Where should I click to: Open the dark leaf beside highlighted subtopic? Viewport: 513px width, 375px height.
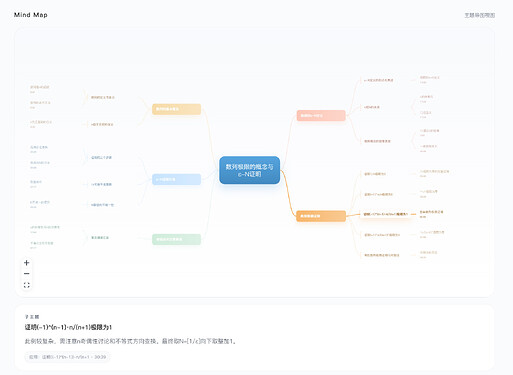(431, 214)
